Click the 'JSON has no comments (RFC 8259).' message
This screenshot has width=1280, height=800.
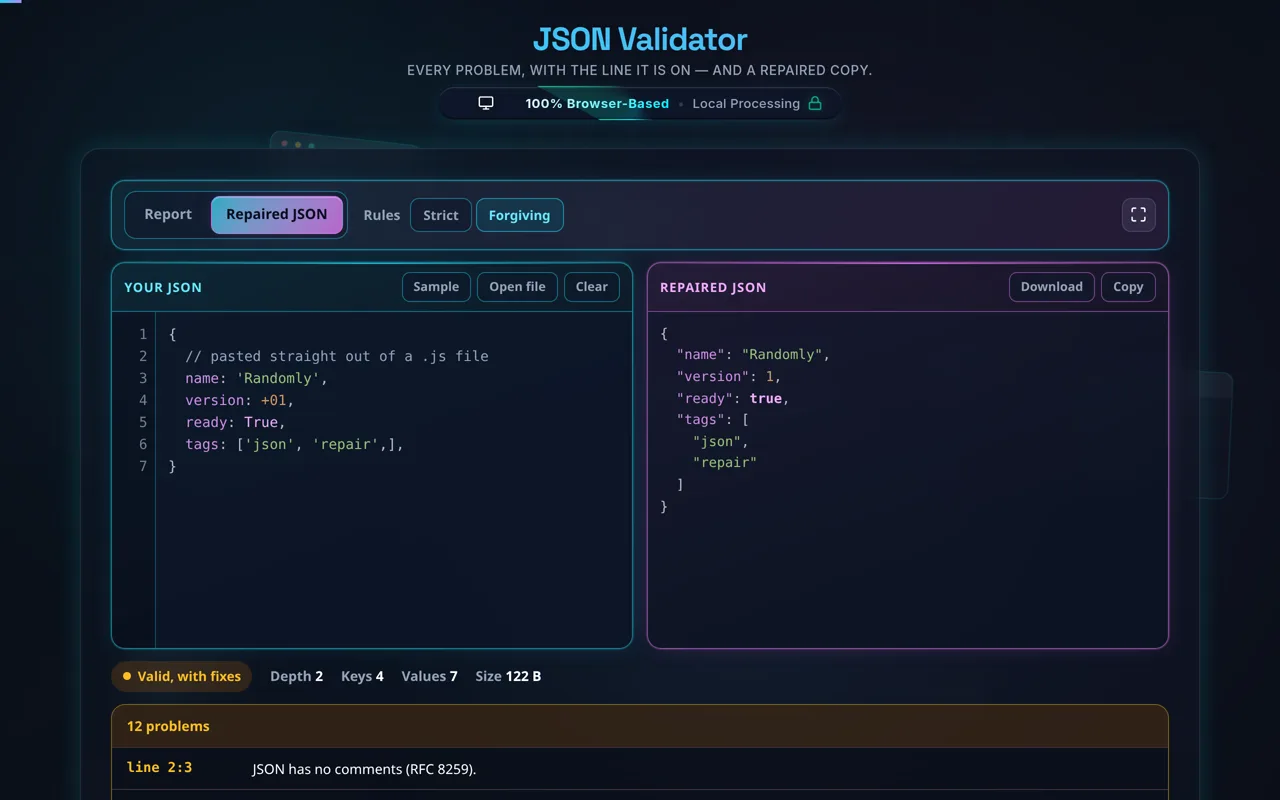[364, 769]
